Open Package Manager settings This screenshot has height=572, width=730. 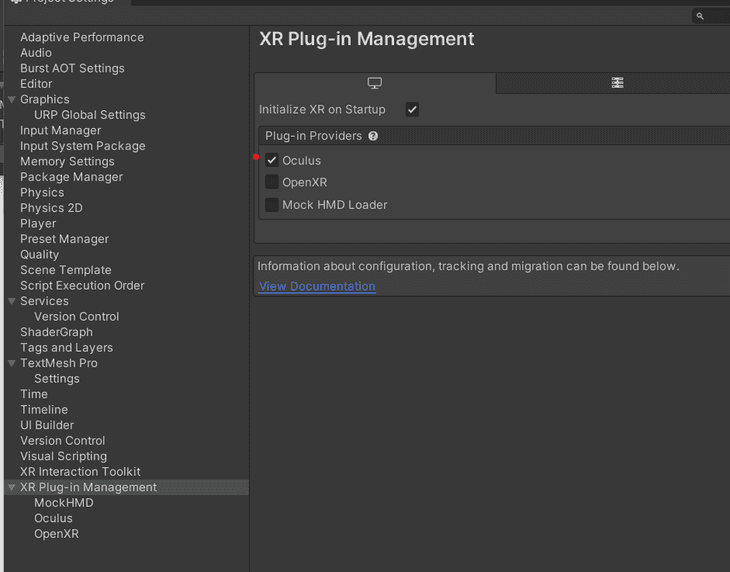coord(71,177)
